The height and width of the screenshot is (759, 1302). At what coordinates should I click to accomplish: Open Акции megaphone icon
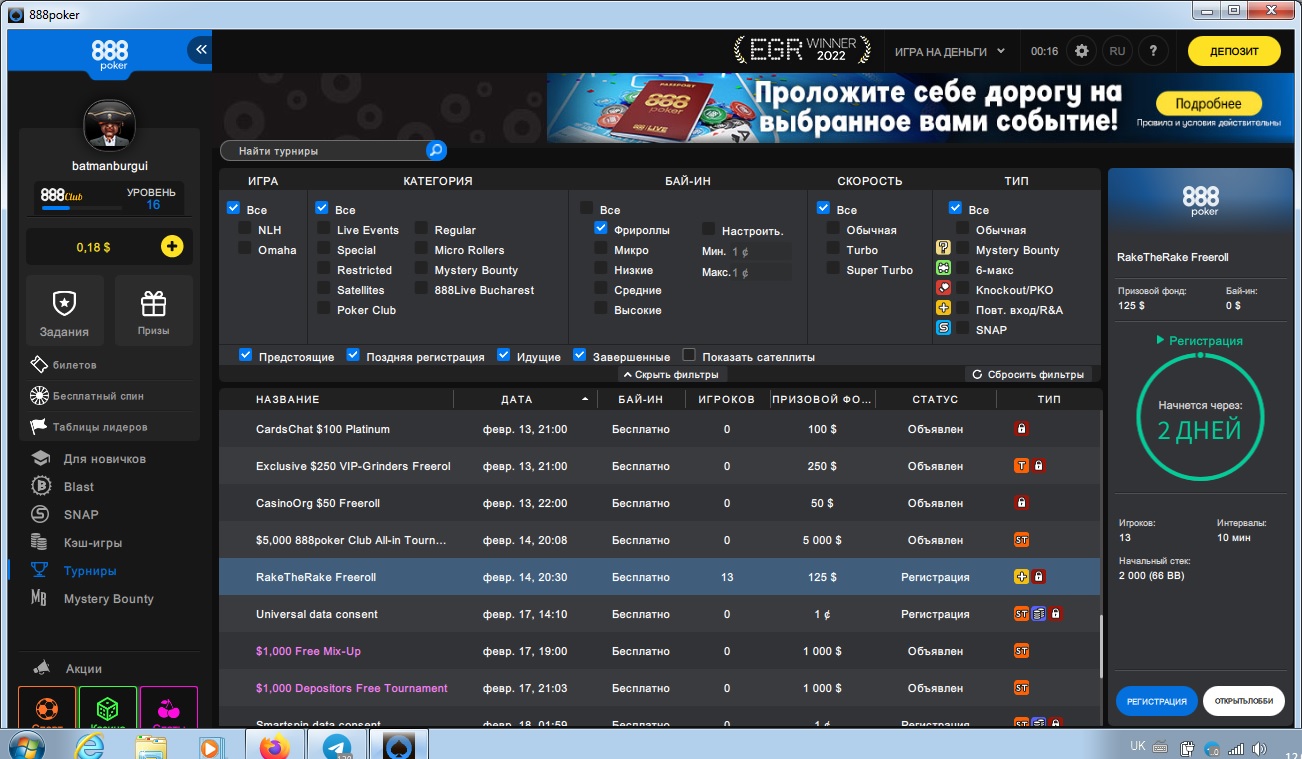click(41, 668)
